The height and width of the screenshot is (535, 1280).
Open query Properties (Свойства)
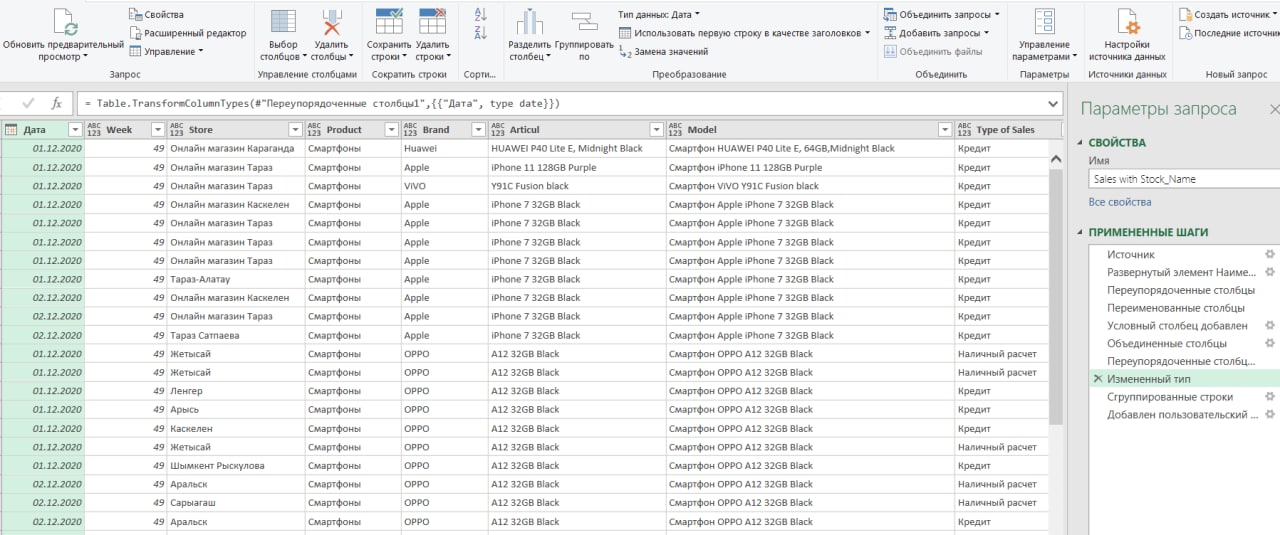click(155, 15)
